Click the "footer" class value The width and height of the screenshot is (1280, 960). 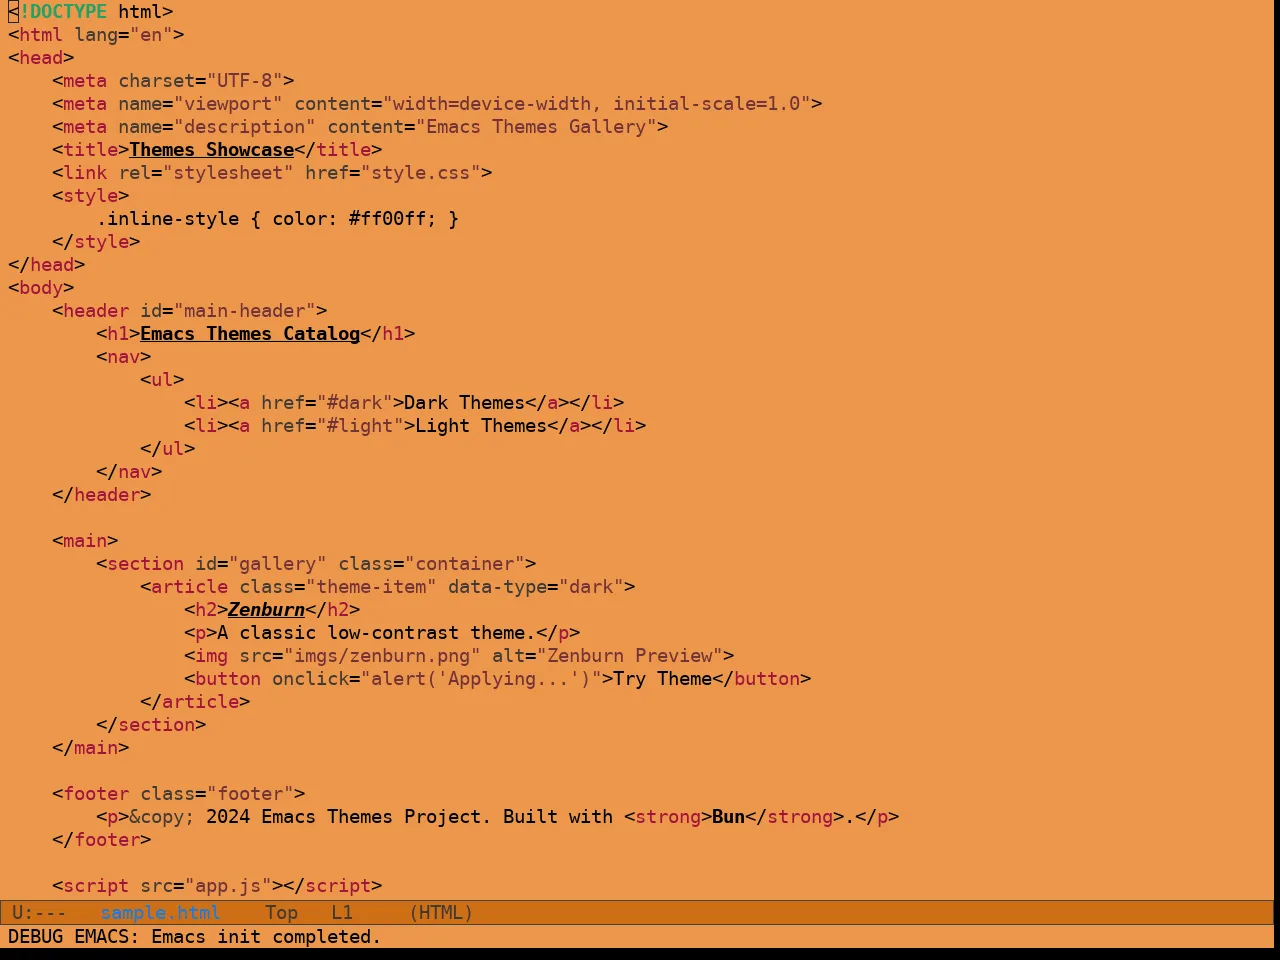coord(250,794)
